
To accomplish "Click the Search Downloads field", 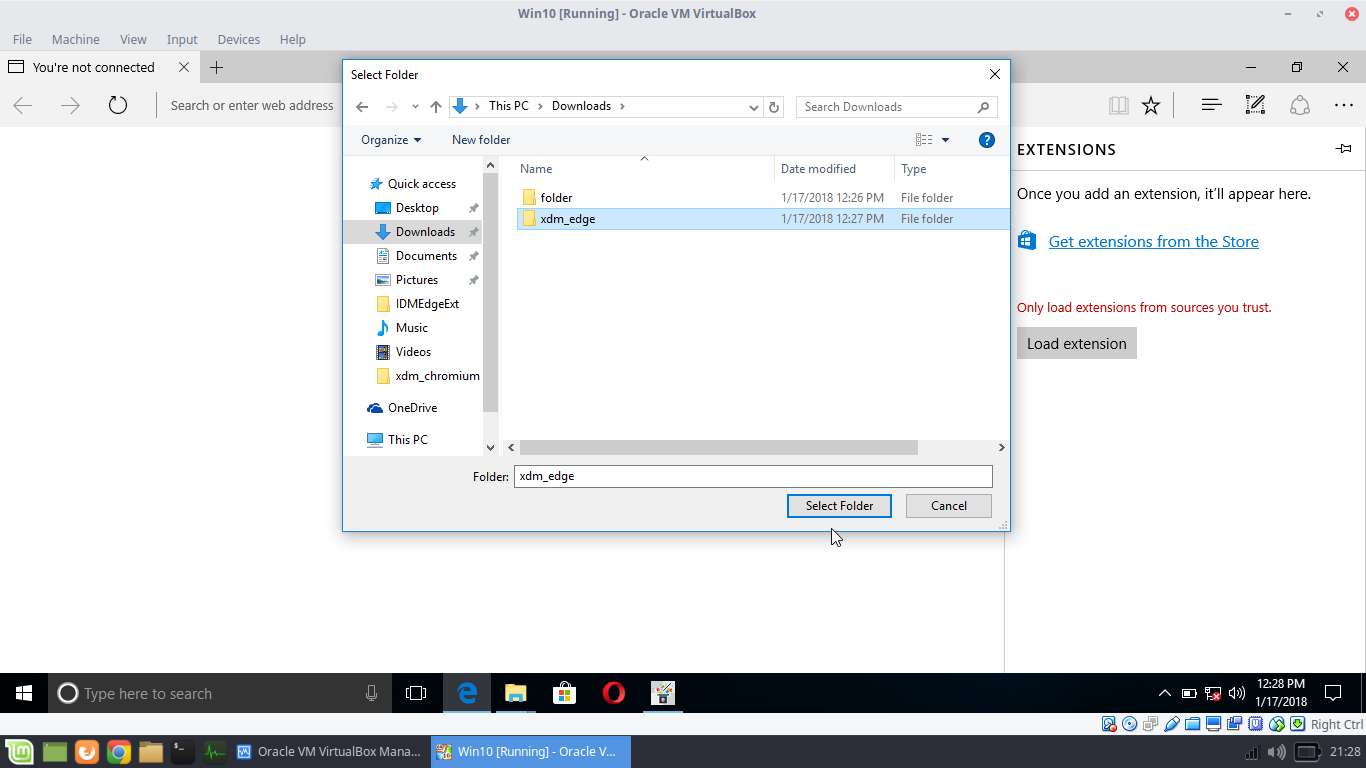I will 886,107.
